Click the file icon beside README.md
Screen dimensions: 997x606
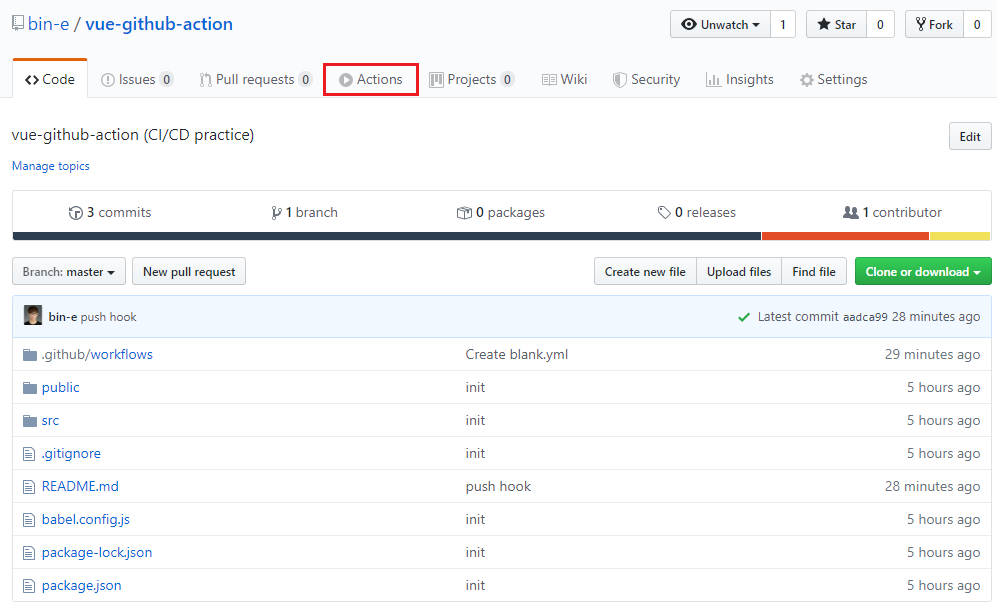coord(29,487)
